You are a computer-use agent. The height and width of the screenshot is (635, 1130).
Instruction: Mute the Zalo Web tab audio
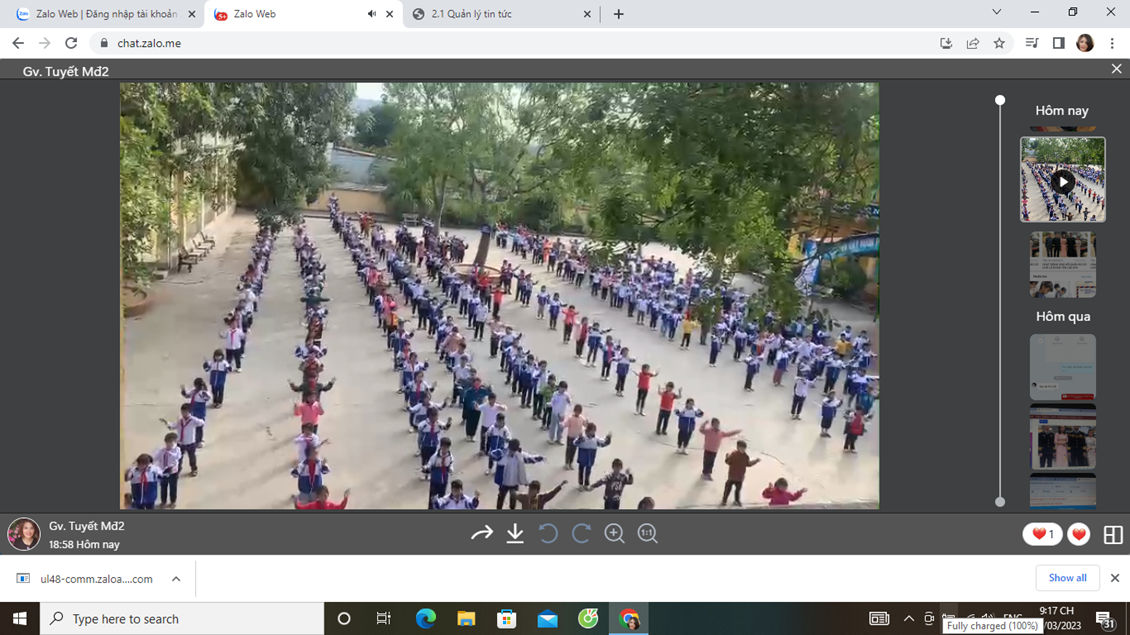[x=372, y=14]
